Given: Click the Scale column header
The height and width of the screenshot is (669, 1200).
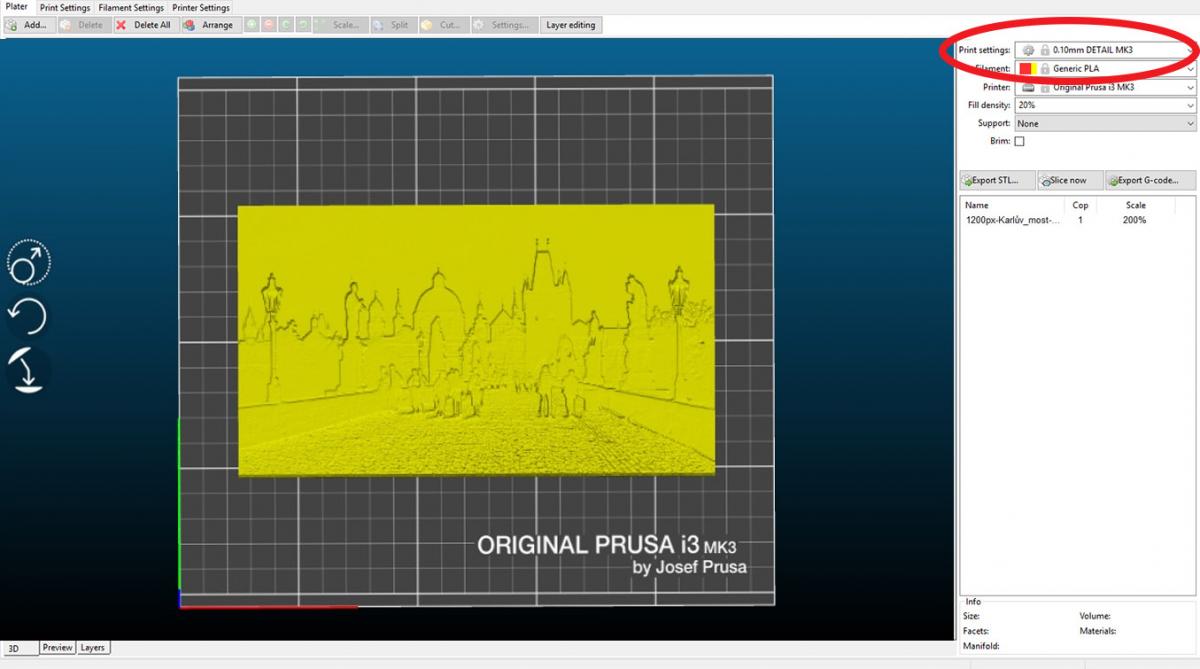Looking at the screenshot, I should (1135, 205).
